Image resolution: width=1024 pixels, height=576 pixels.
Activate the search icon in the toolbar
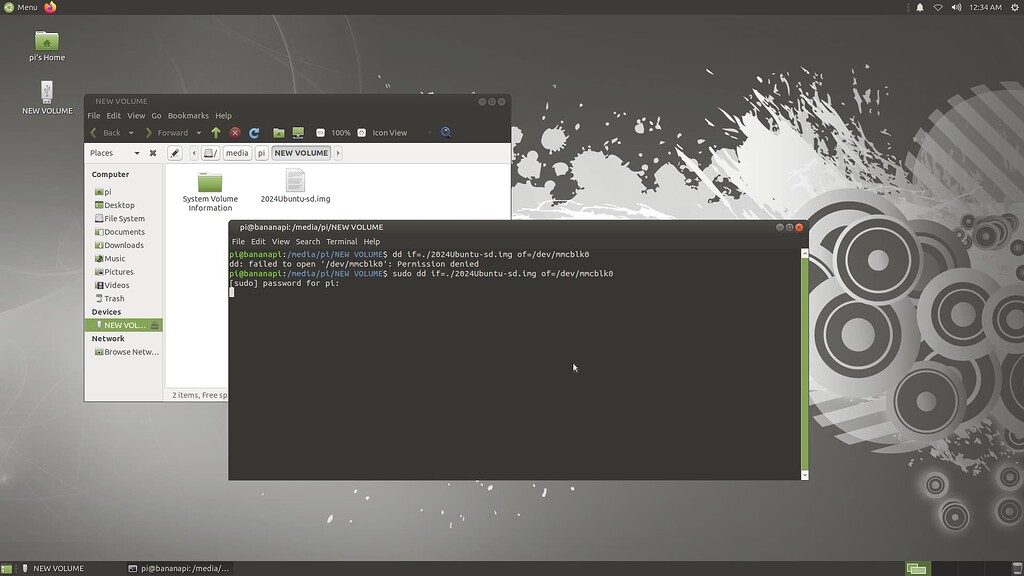tap(447, 132)
